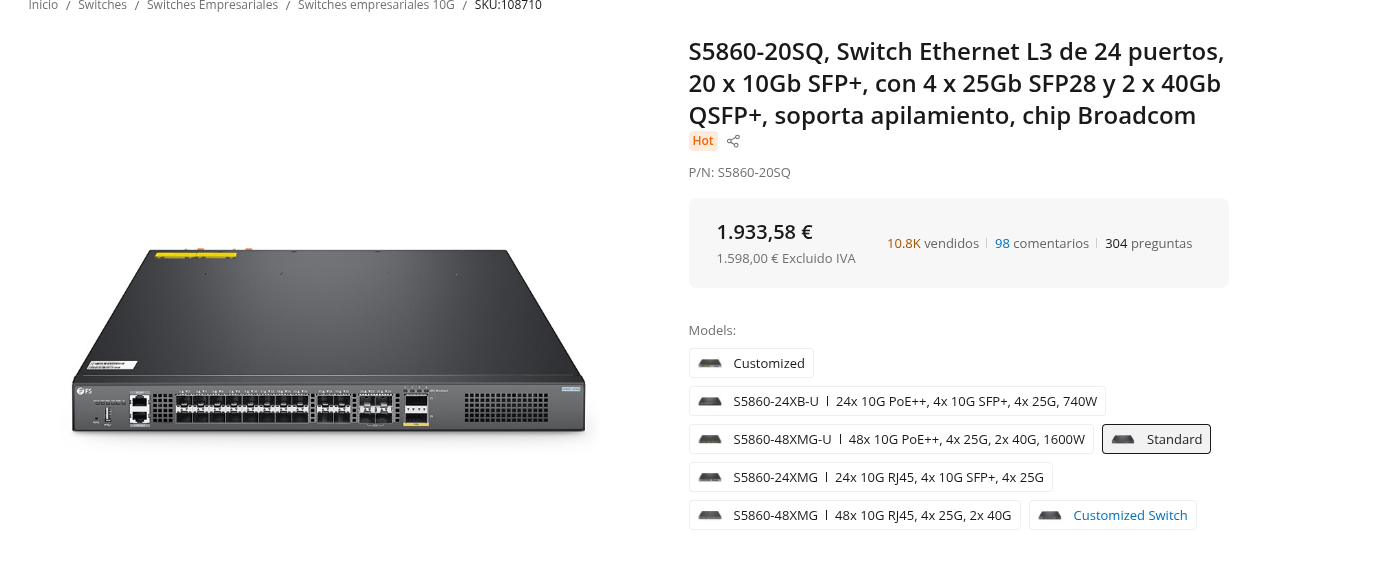Click switch icon in S5860-24XMG option
Screen dimensions: 1400x562
click(711, 477)
